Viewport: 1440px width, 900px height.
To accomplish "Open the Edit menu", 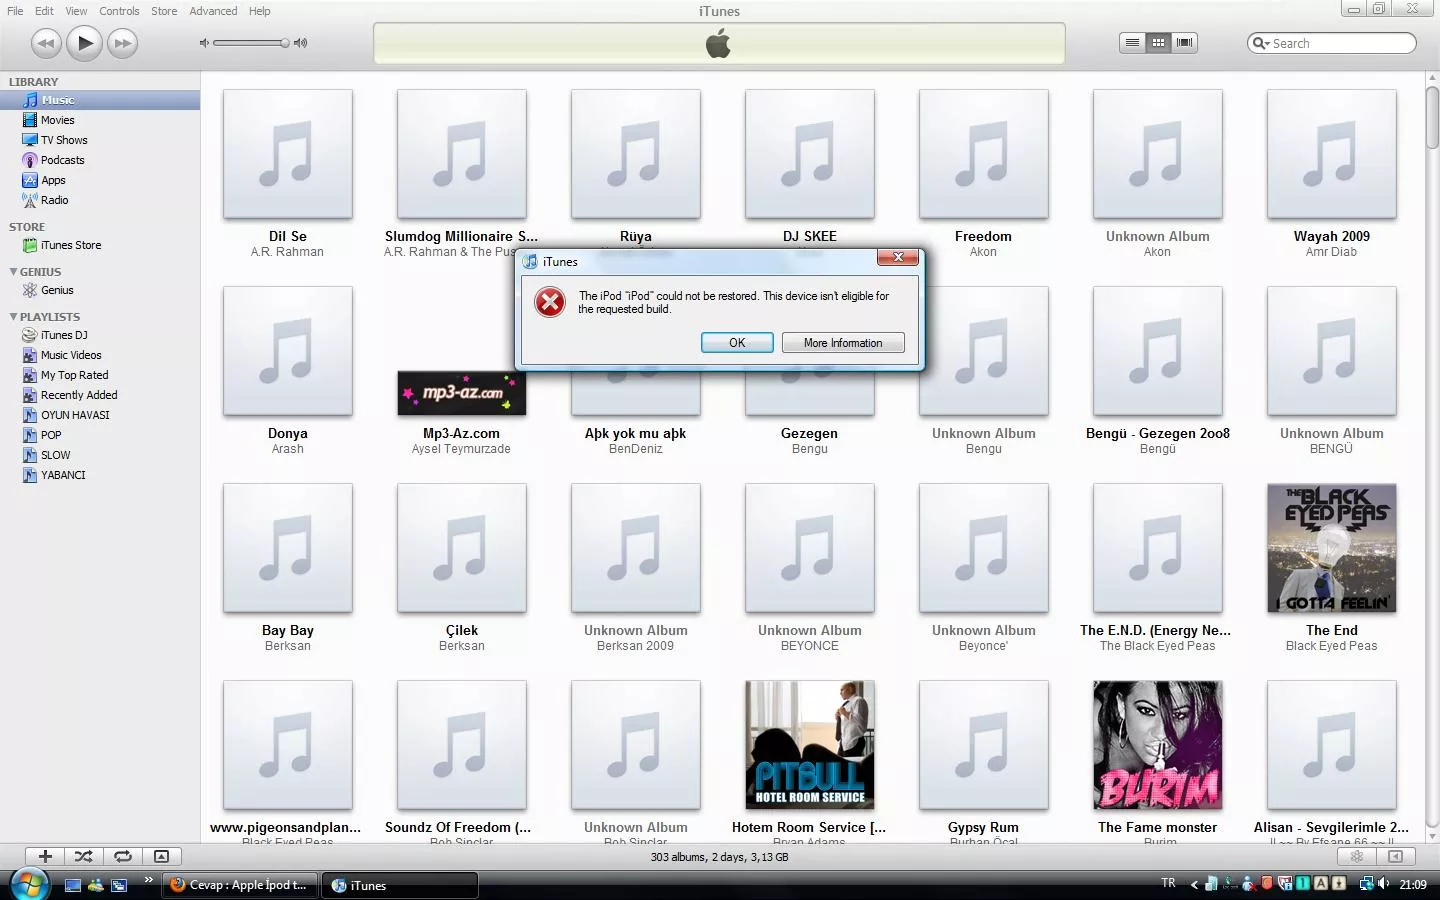I will pyautogui.click(x=44, y=11).
